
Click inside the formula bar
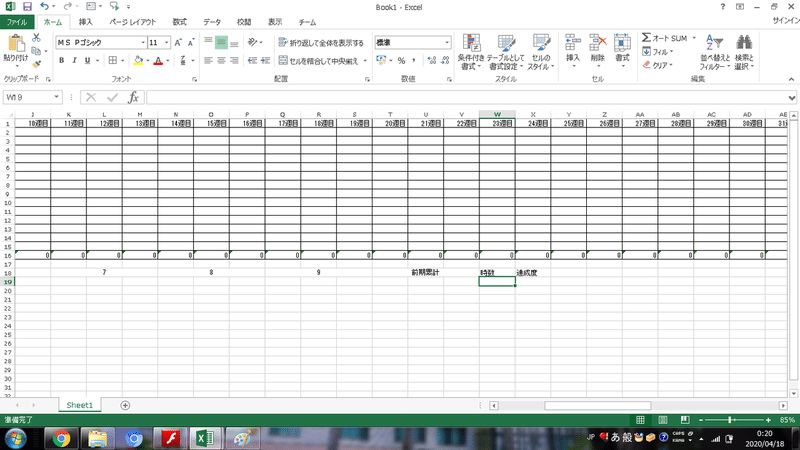tap(467, 97)
